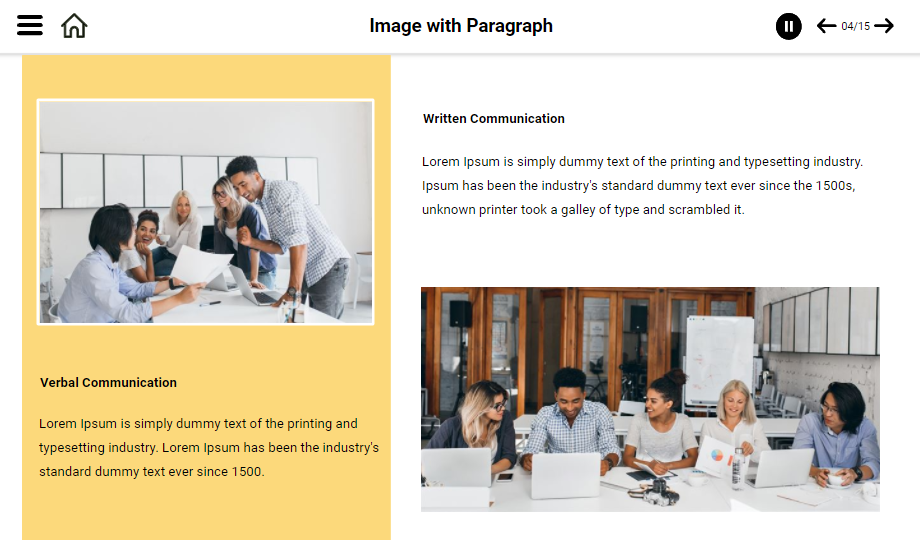Viewport: 920px width, 540px height.
Task: Open the hamburger menu
Action: [29, 25]
